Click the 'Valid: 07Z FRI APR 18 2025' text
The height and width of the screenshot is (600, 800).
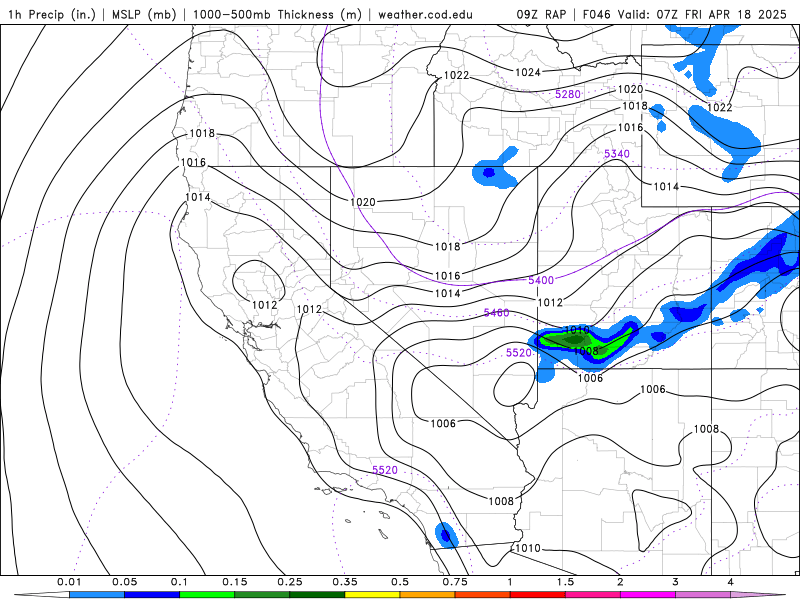pos(702,14)
